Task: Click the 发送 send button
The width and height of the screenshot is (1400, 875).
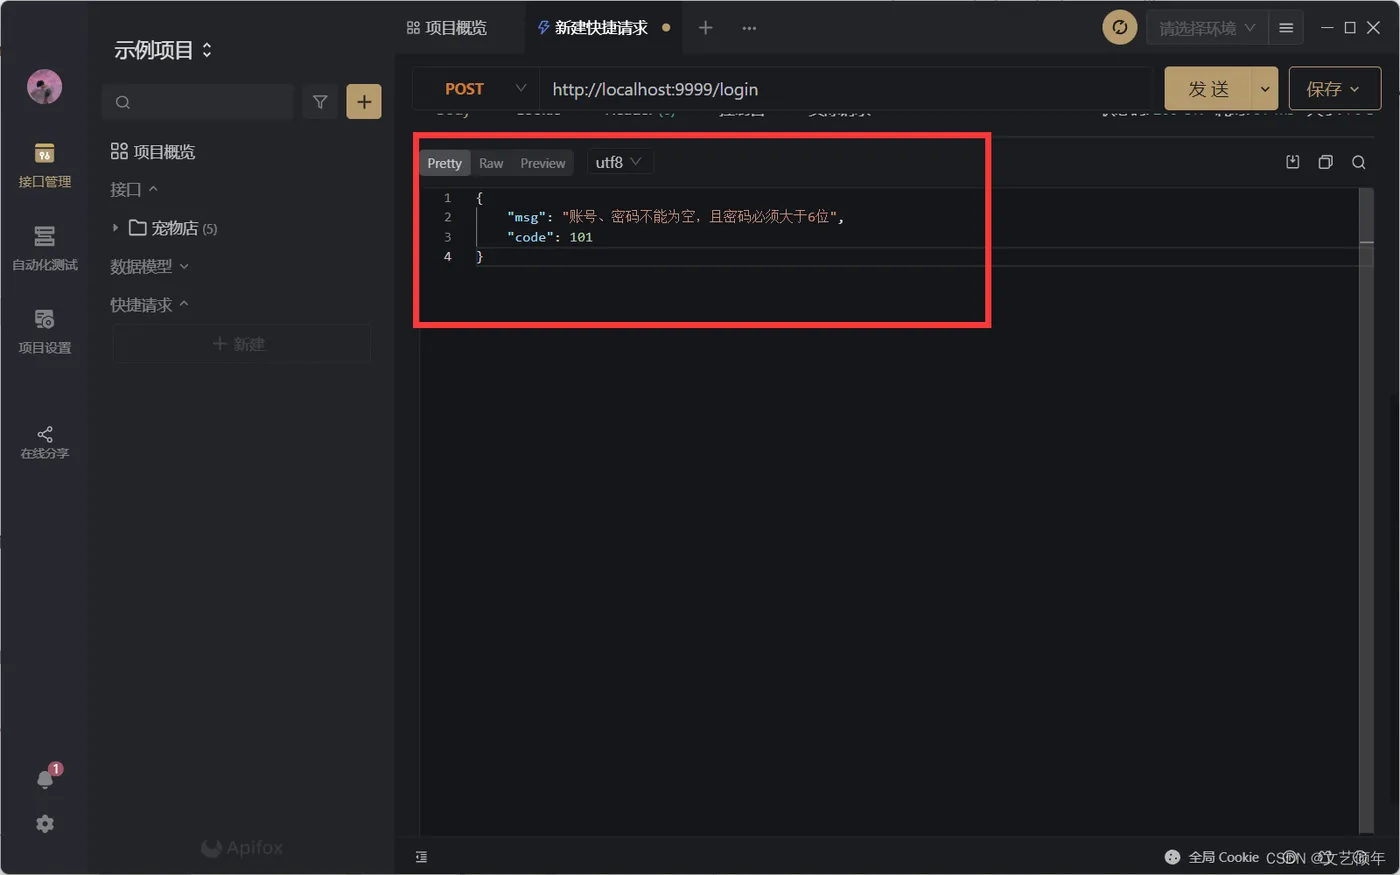Action: (x=1208, y=89)
